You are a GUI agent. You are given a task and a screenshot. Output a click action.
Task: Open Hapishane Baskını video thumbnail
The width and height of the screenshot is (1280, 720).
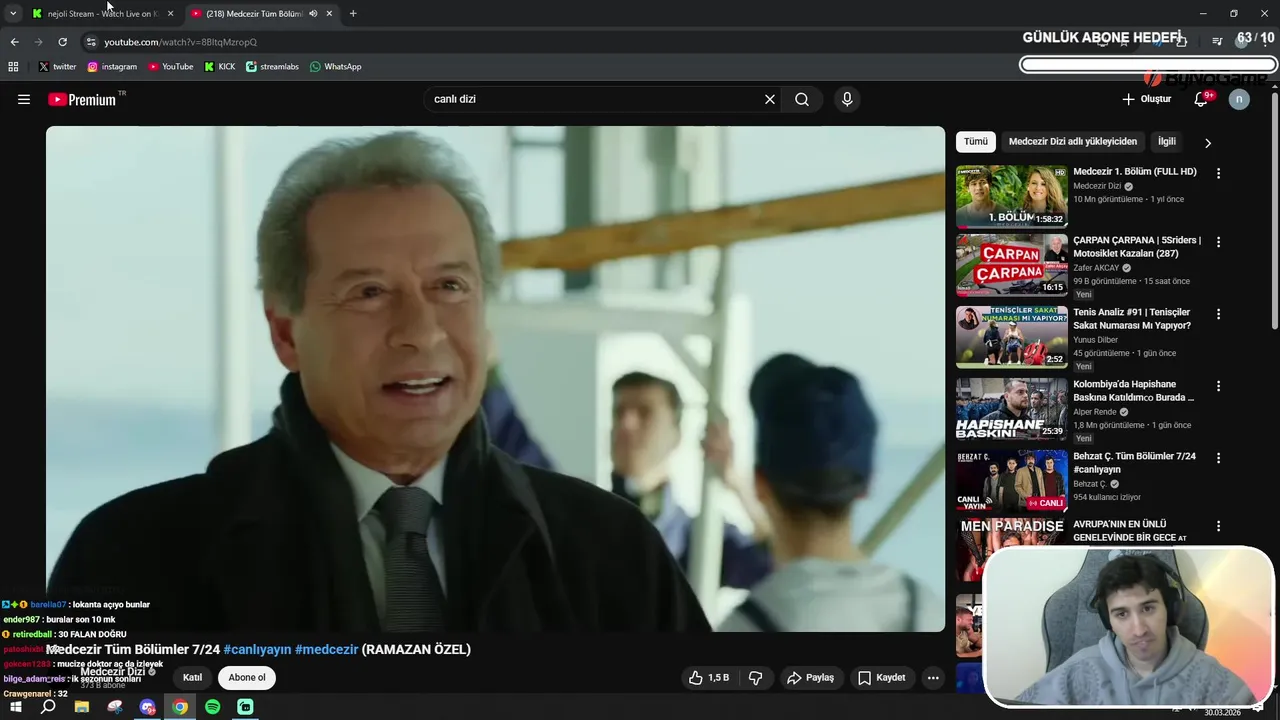point(1011,409)
